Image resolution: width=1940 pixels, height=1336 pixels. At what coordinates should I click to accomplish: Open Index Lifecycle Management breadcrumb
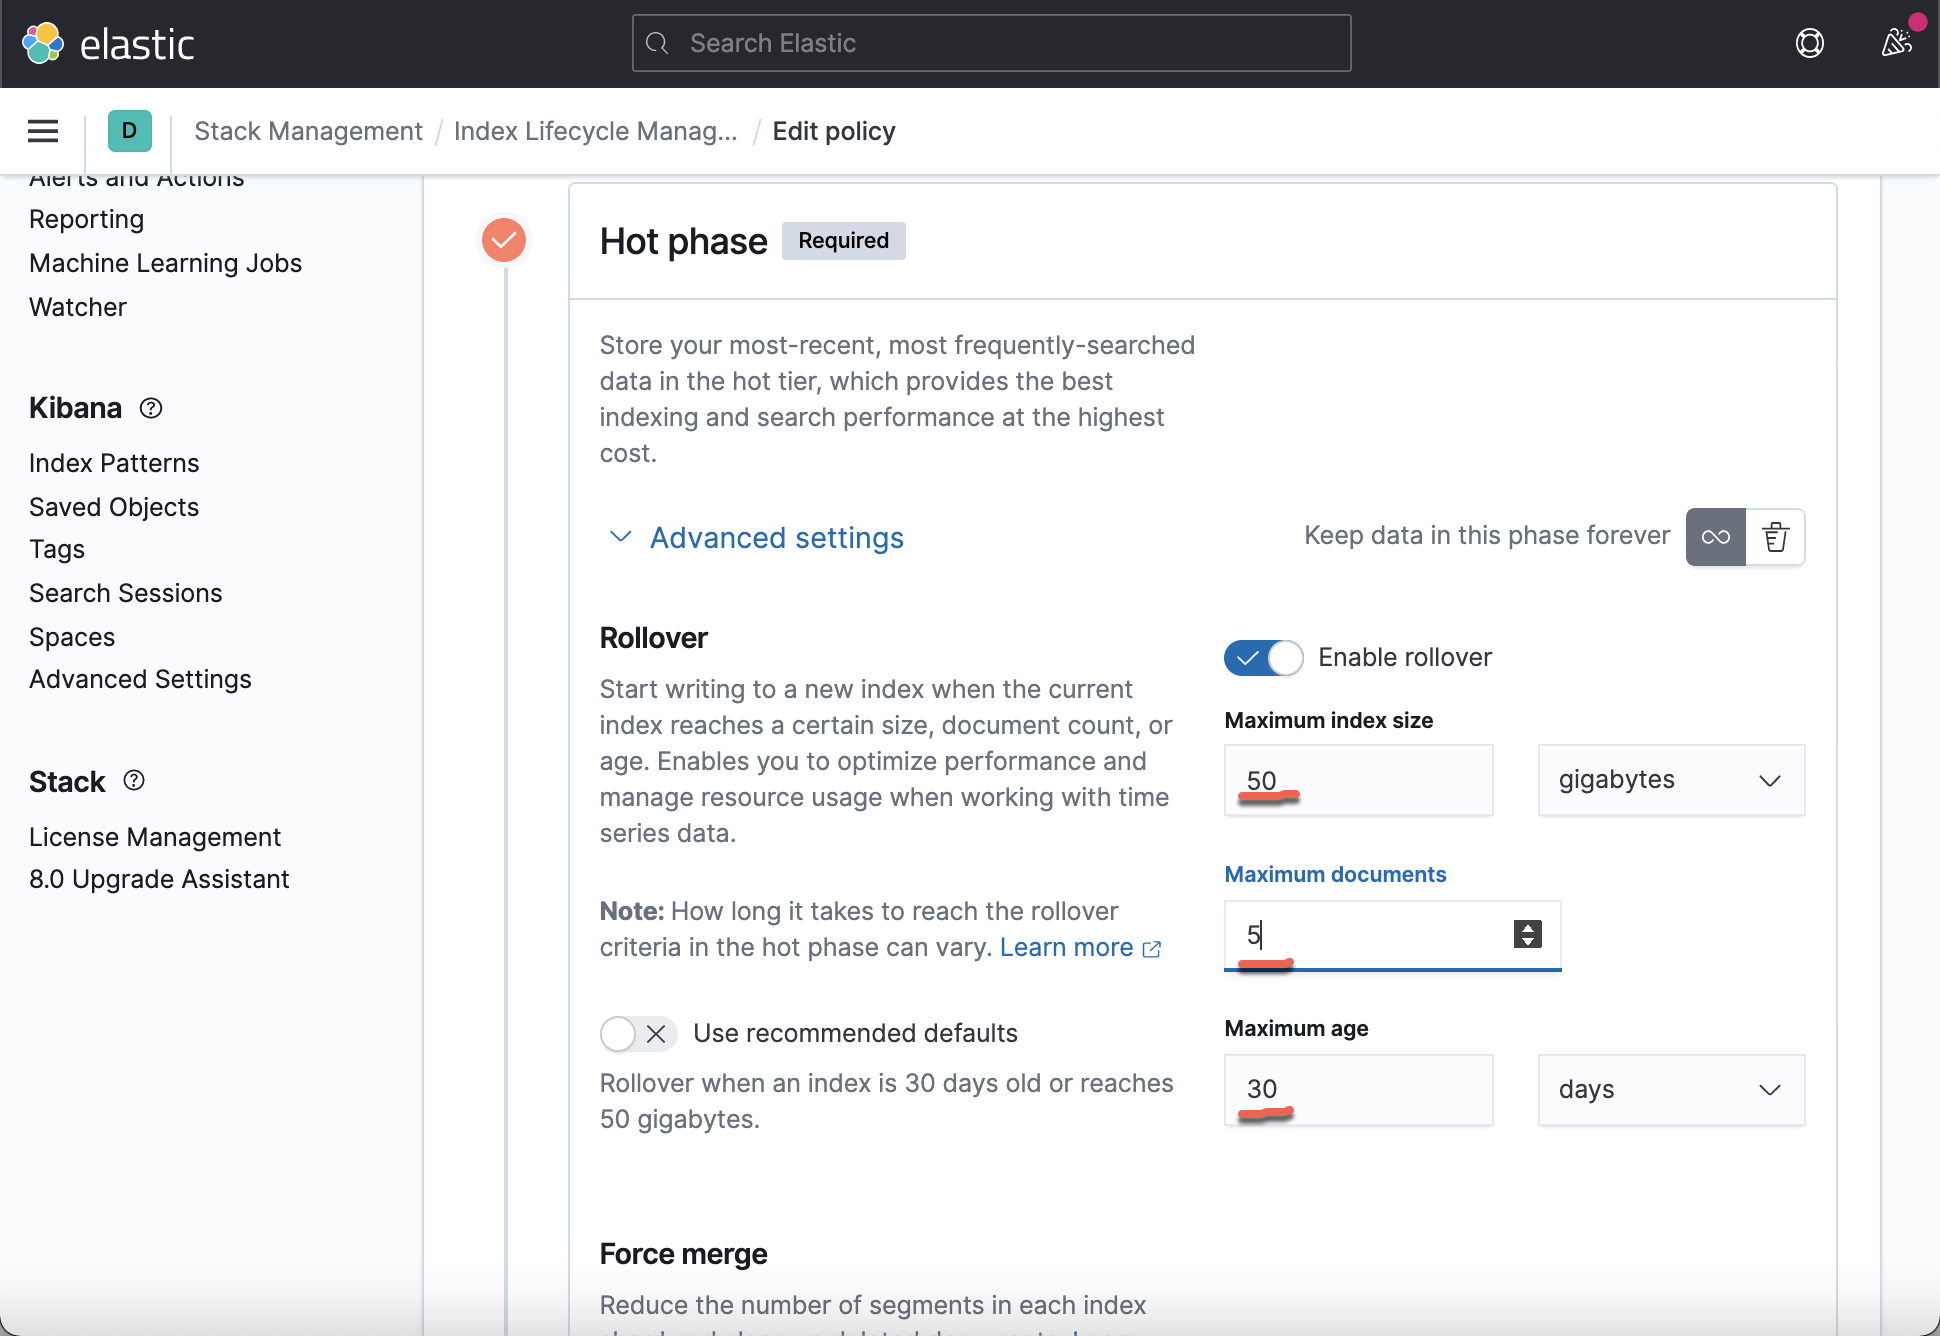pyautogui.click(x=597, y=131)
